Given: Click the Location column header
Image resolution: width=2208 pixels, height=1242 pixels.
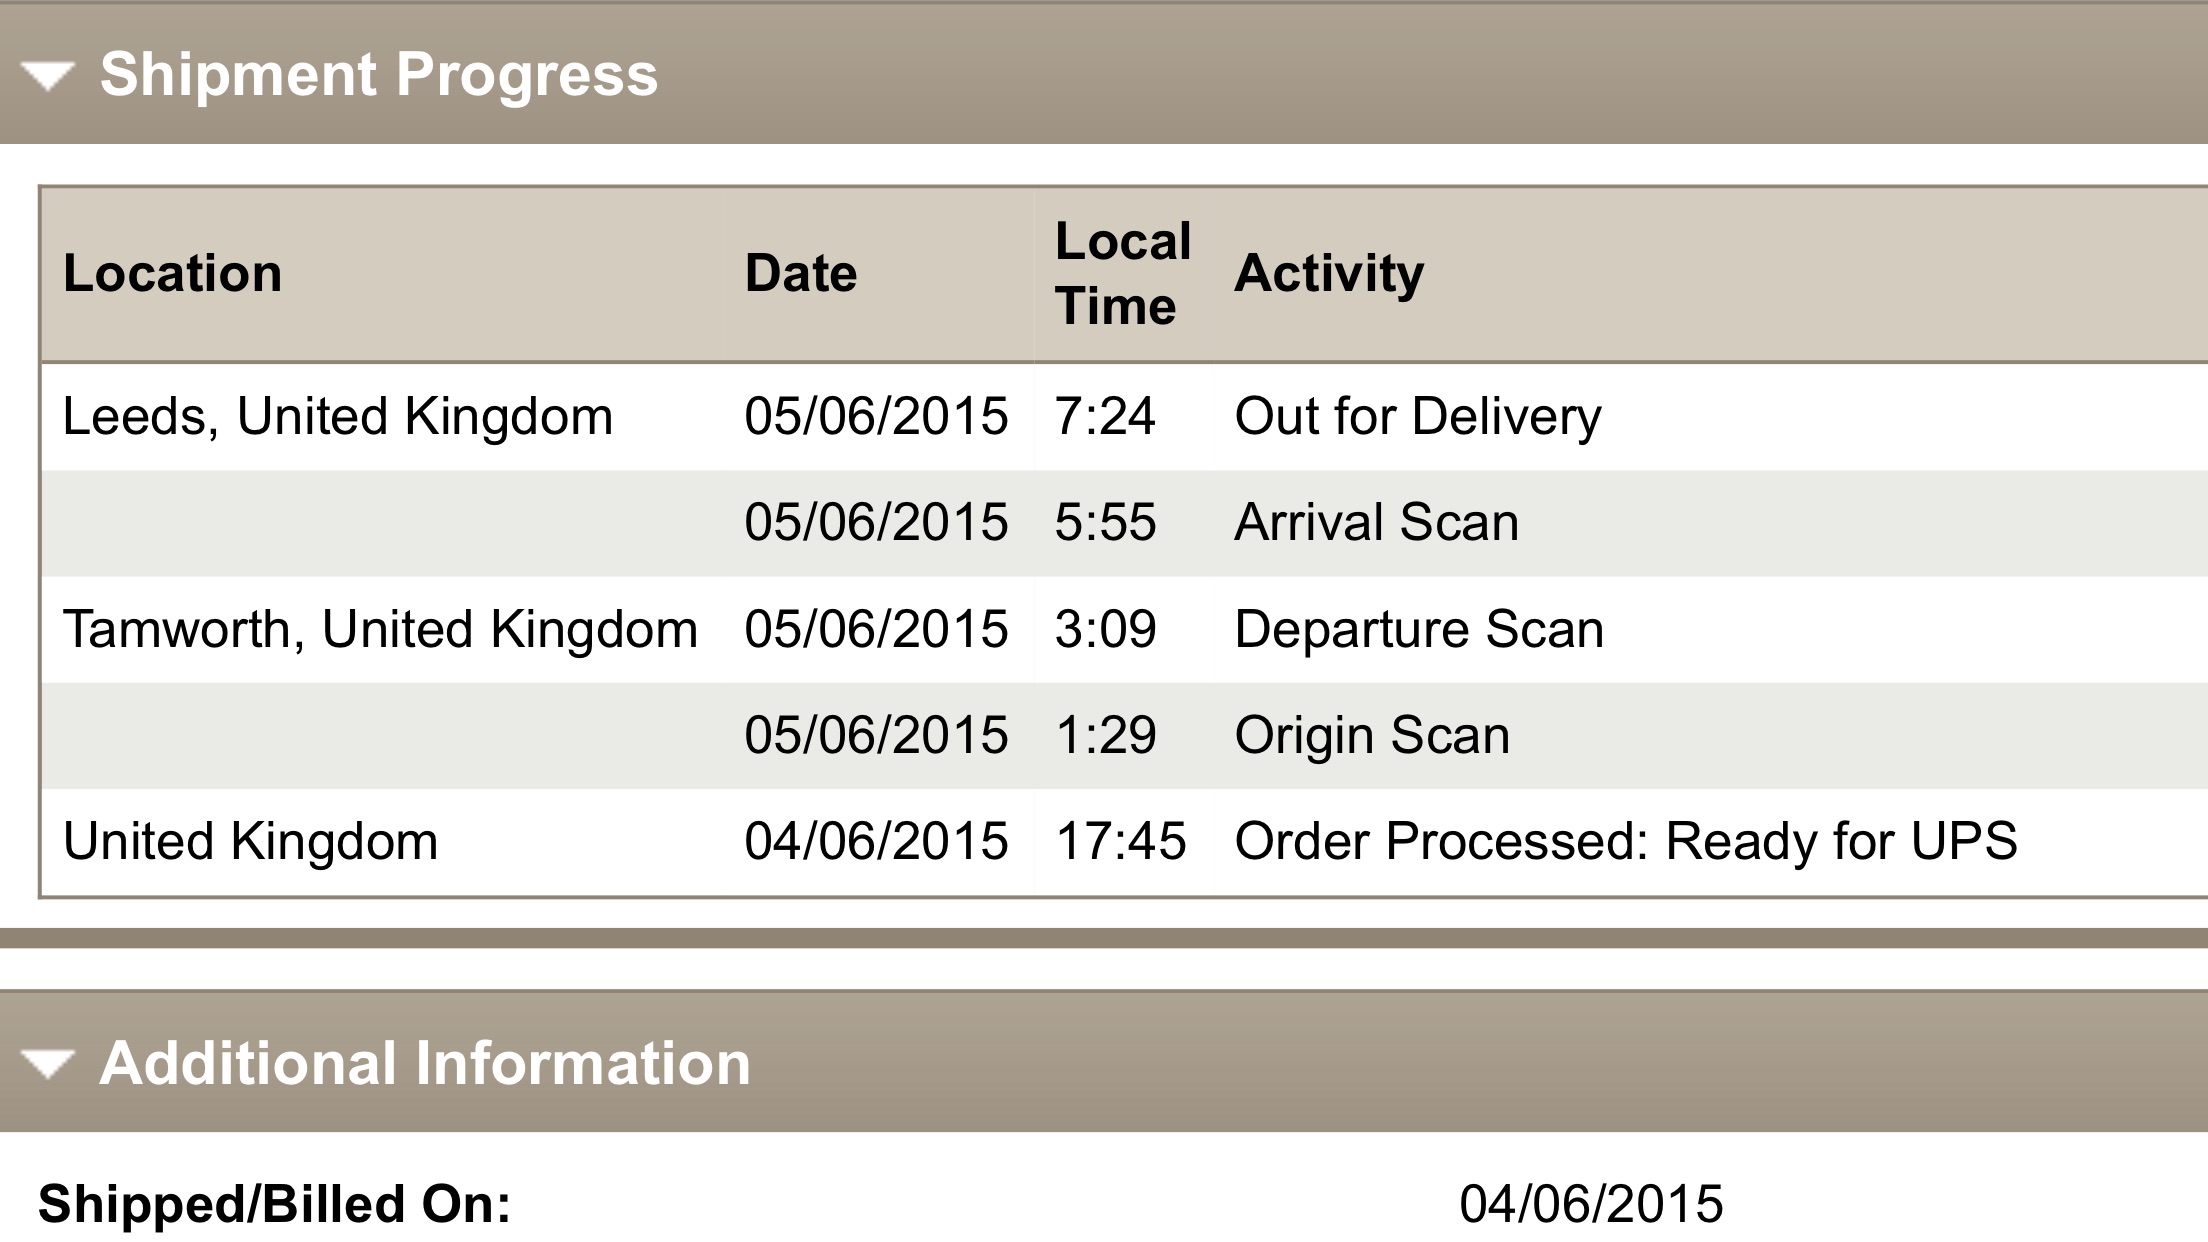Looking at the screenshot, I should [x=172, y=273].
